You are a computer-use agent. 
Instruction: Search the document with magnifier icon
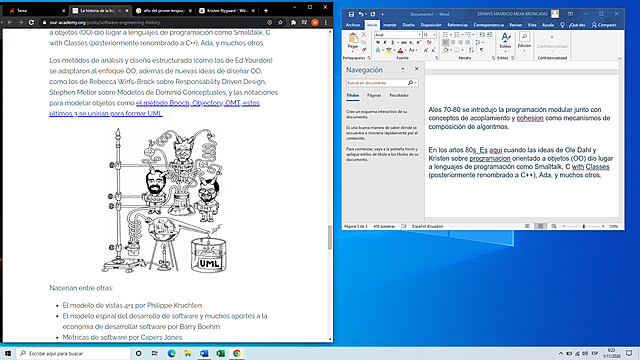point(410,83)
